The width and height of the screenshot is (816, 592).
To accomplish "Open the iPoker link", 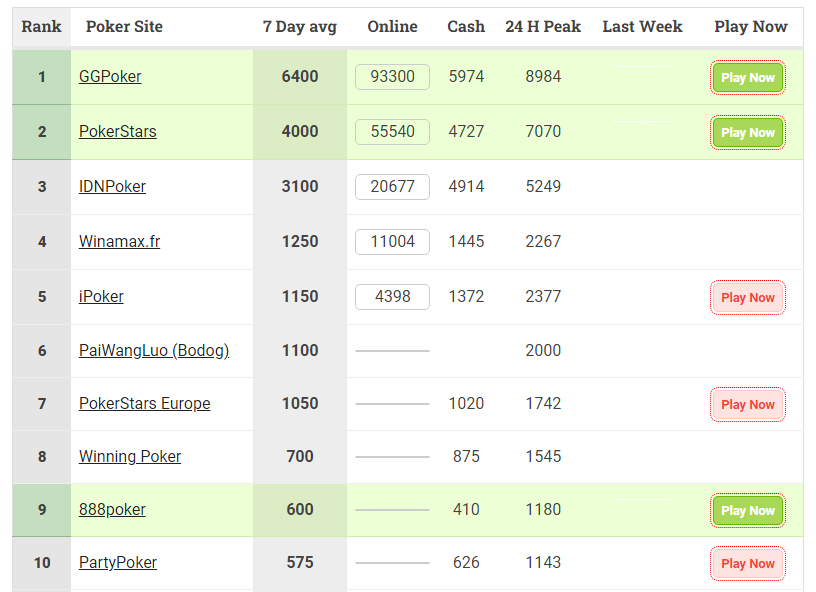I will [x=101, y=297].
